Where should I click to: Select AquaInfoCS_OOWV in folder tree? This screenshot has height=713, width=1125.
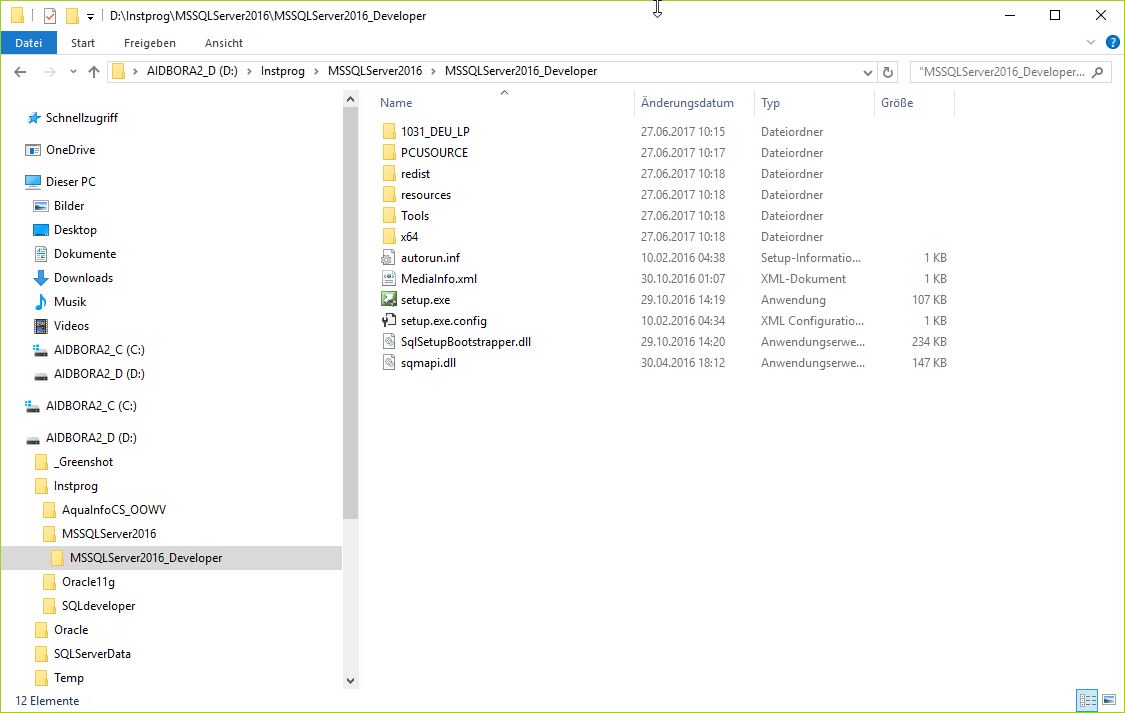(114, 510)
